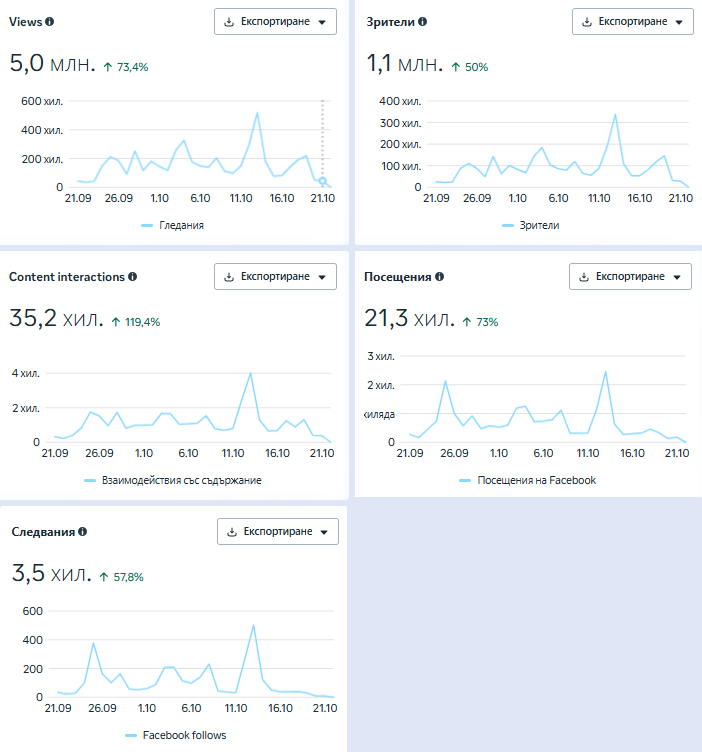Click the 119,4% growth indicator
The height and width of the screenshot is (752, 702).
(x=136, y=322)
